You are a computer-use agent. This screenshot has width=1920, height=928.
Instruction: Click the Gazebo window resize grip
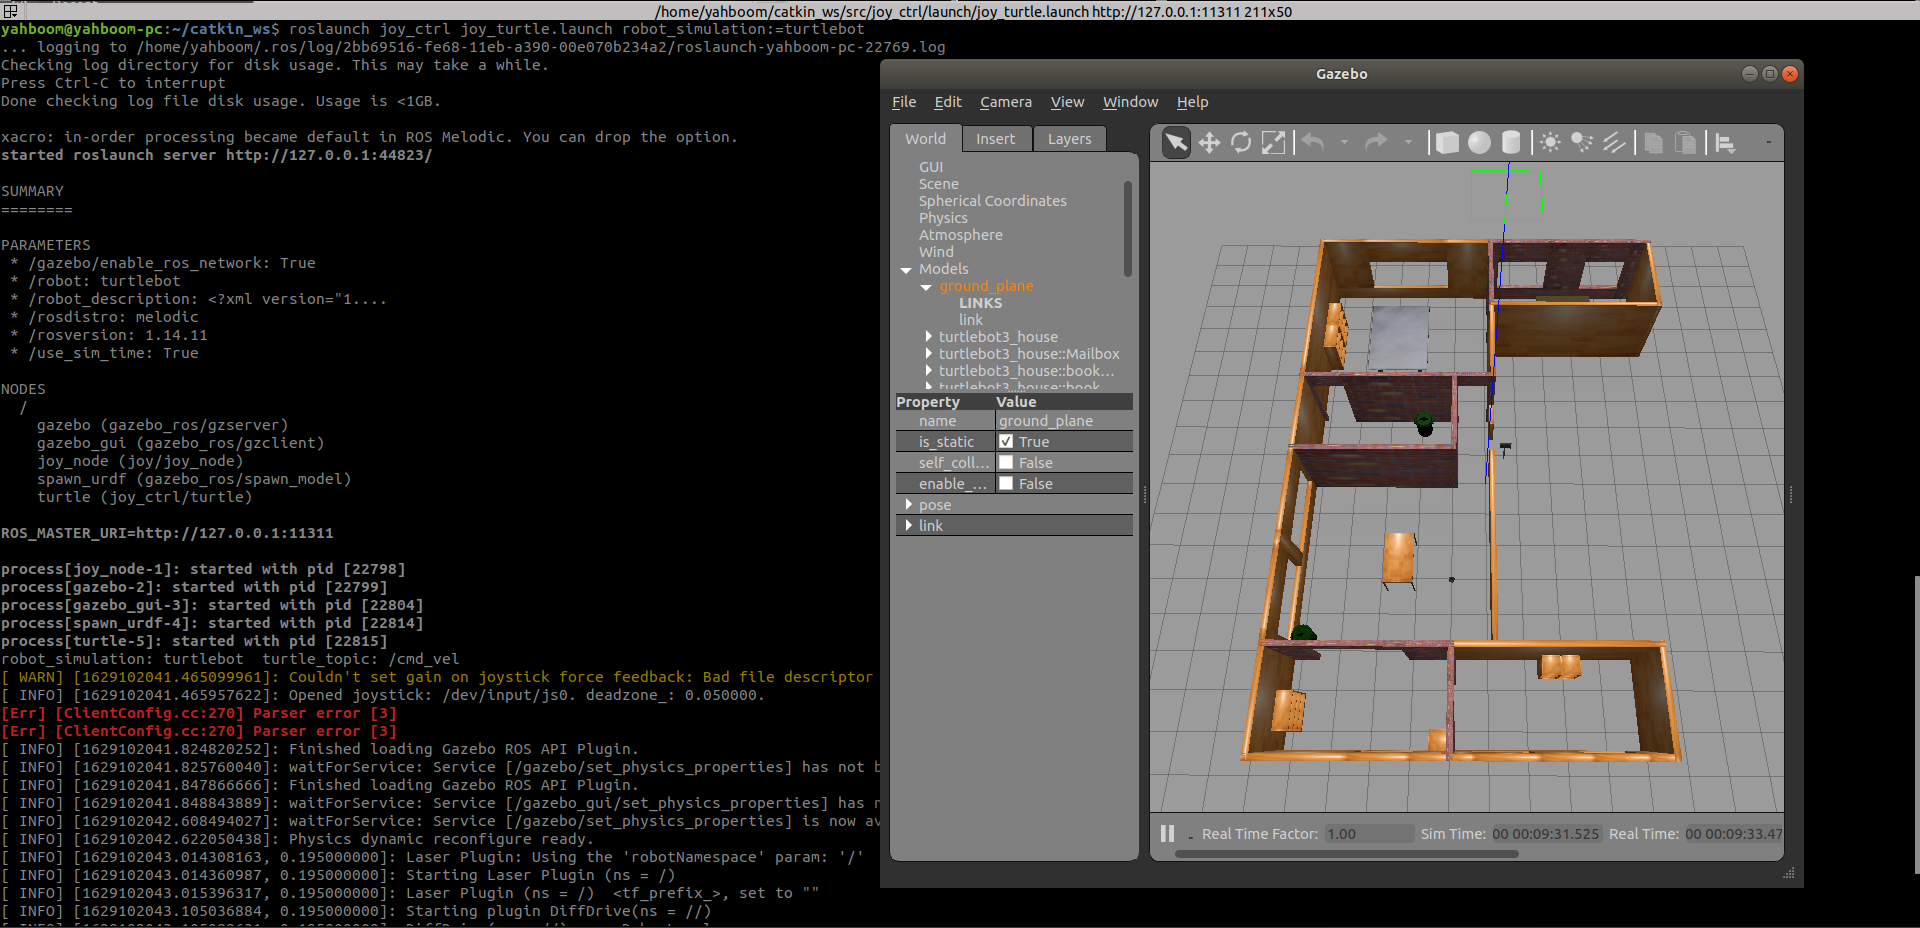tap(1789, 873)
